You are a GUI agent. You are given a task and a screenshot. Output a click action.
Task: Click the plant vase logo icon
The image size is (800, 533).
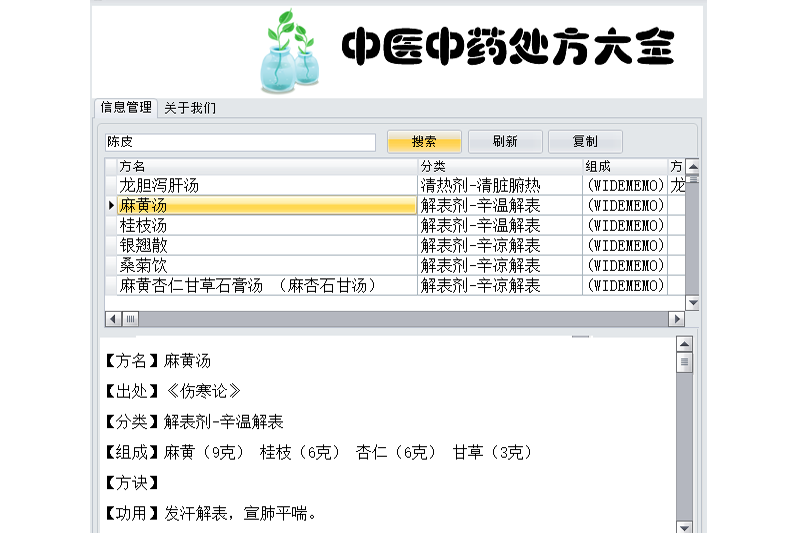click(290, 52)
